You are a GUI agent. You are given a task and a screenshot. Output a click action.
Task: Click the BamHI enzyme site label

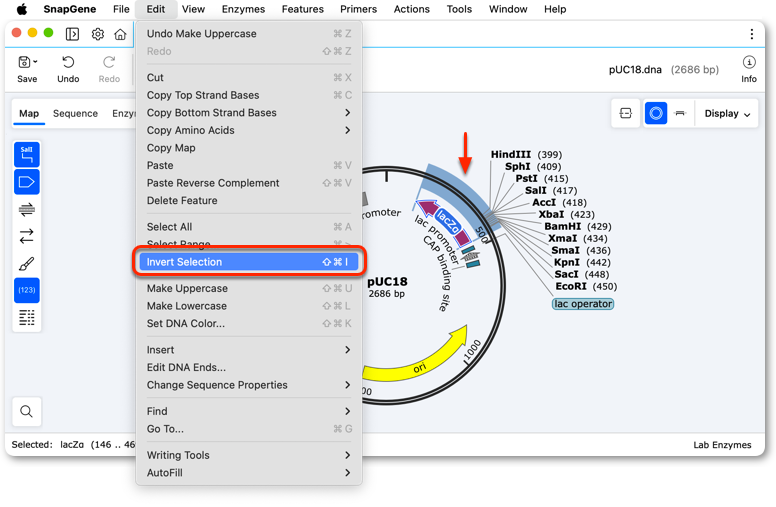pos(563,226)
